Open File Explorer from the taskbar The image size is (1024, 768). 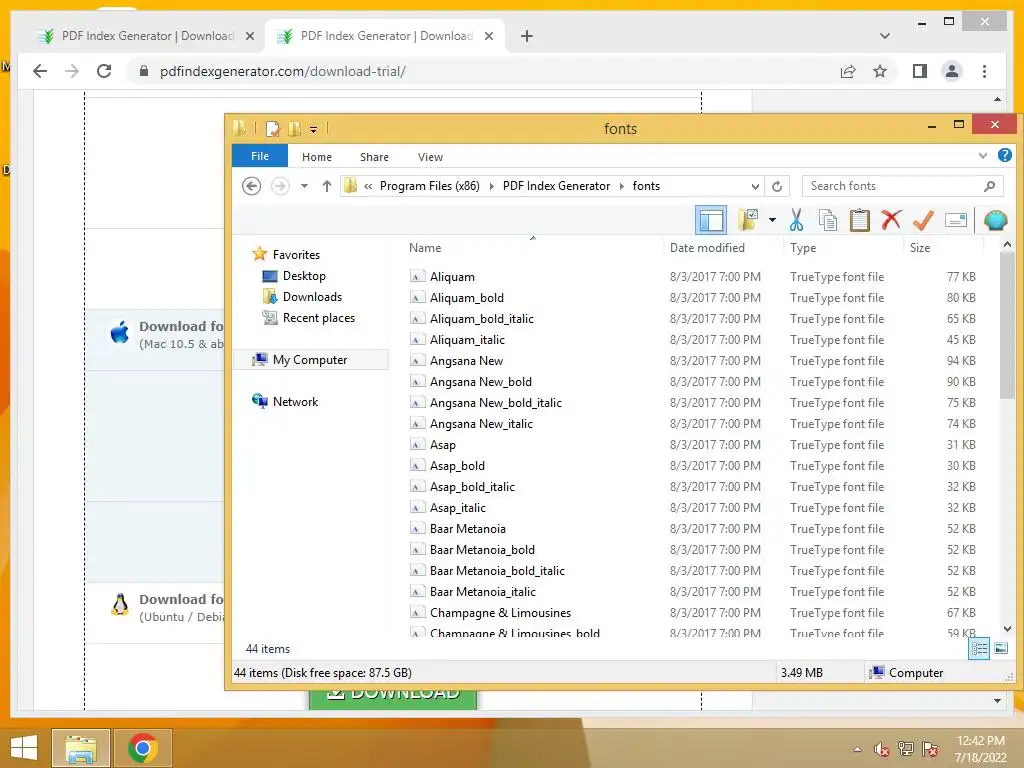[80, 748]
